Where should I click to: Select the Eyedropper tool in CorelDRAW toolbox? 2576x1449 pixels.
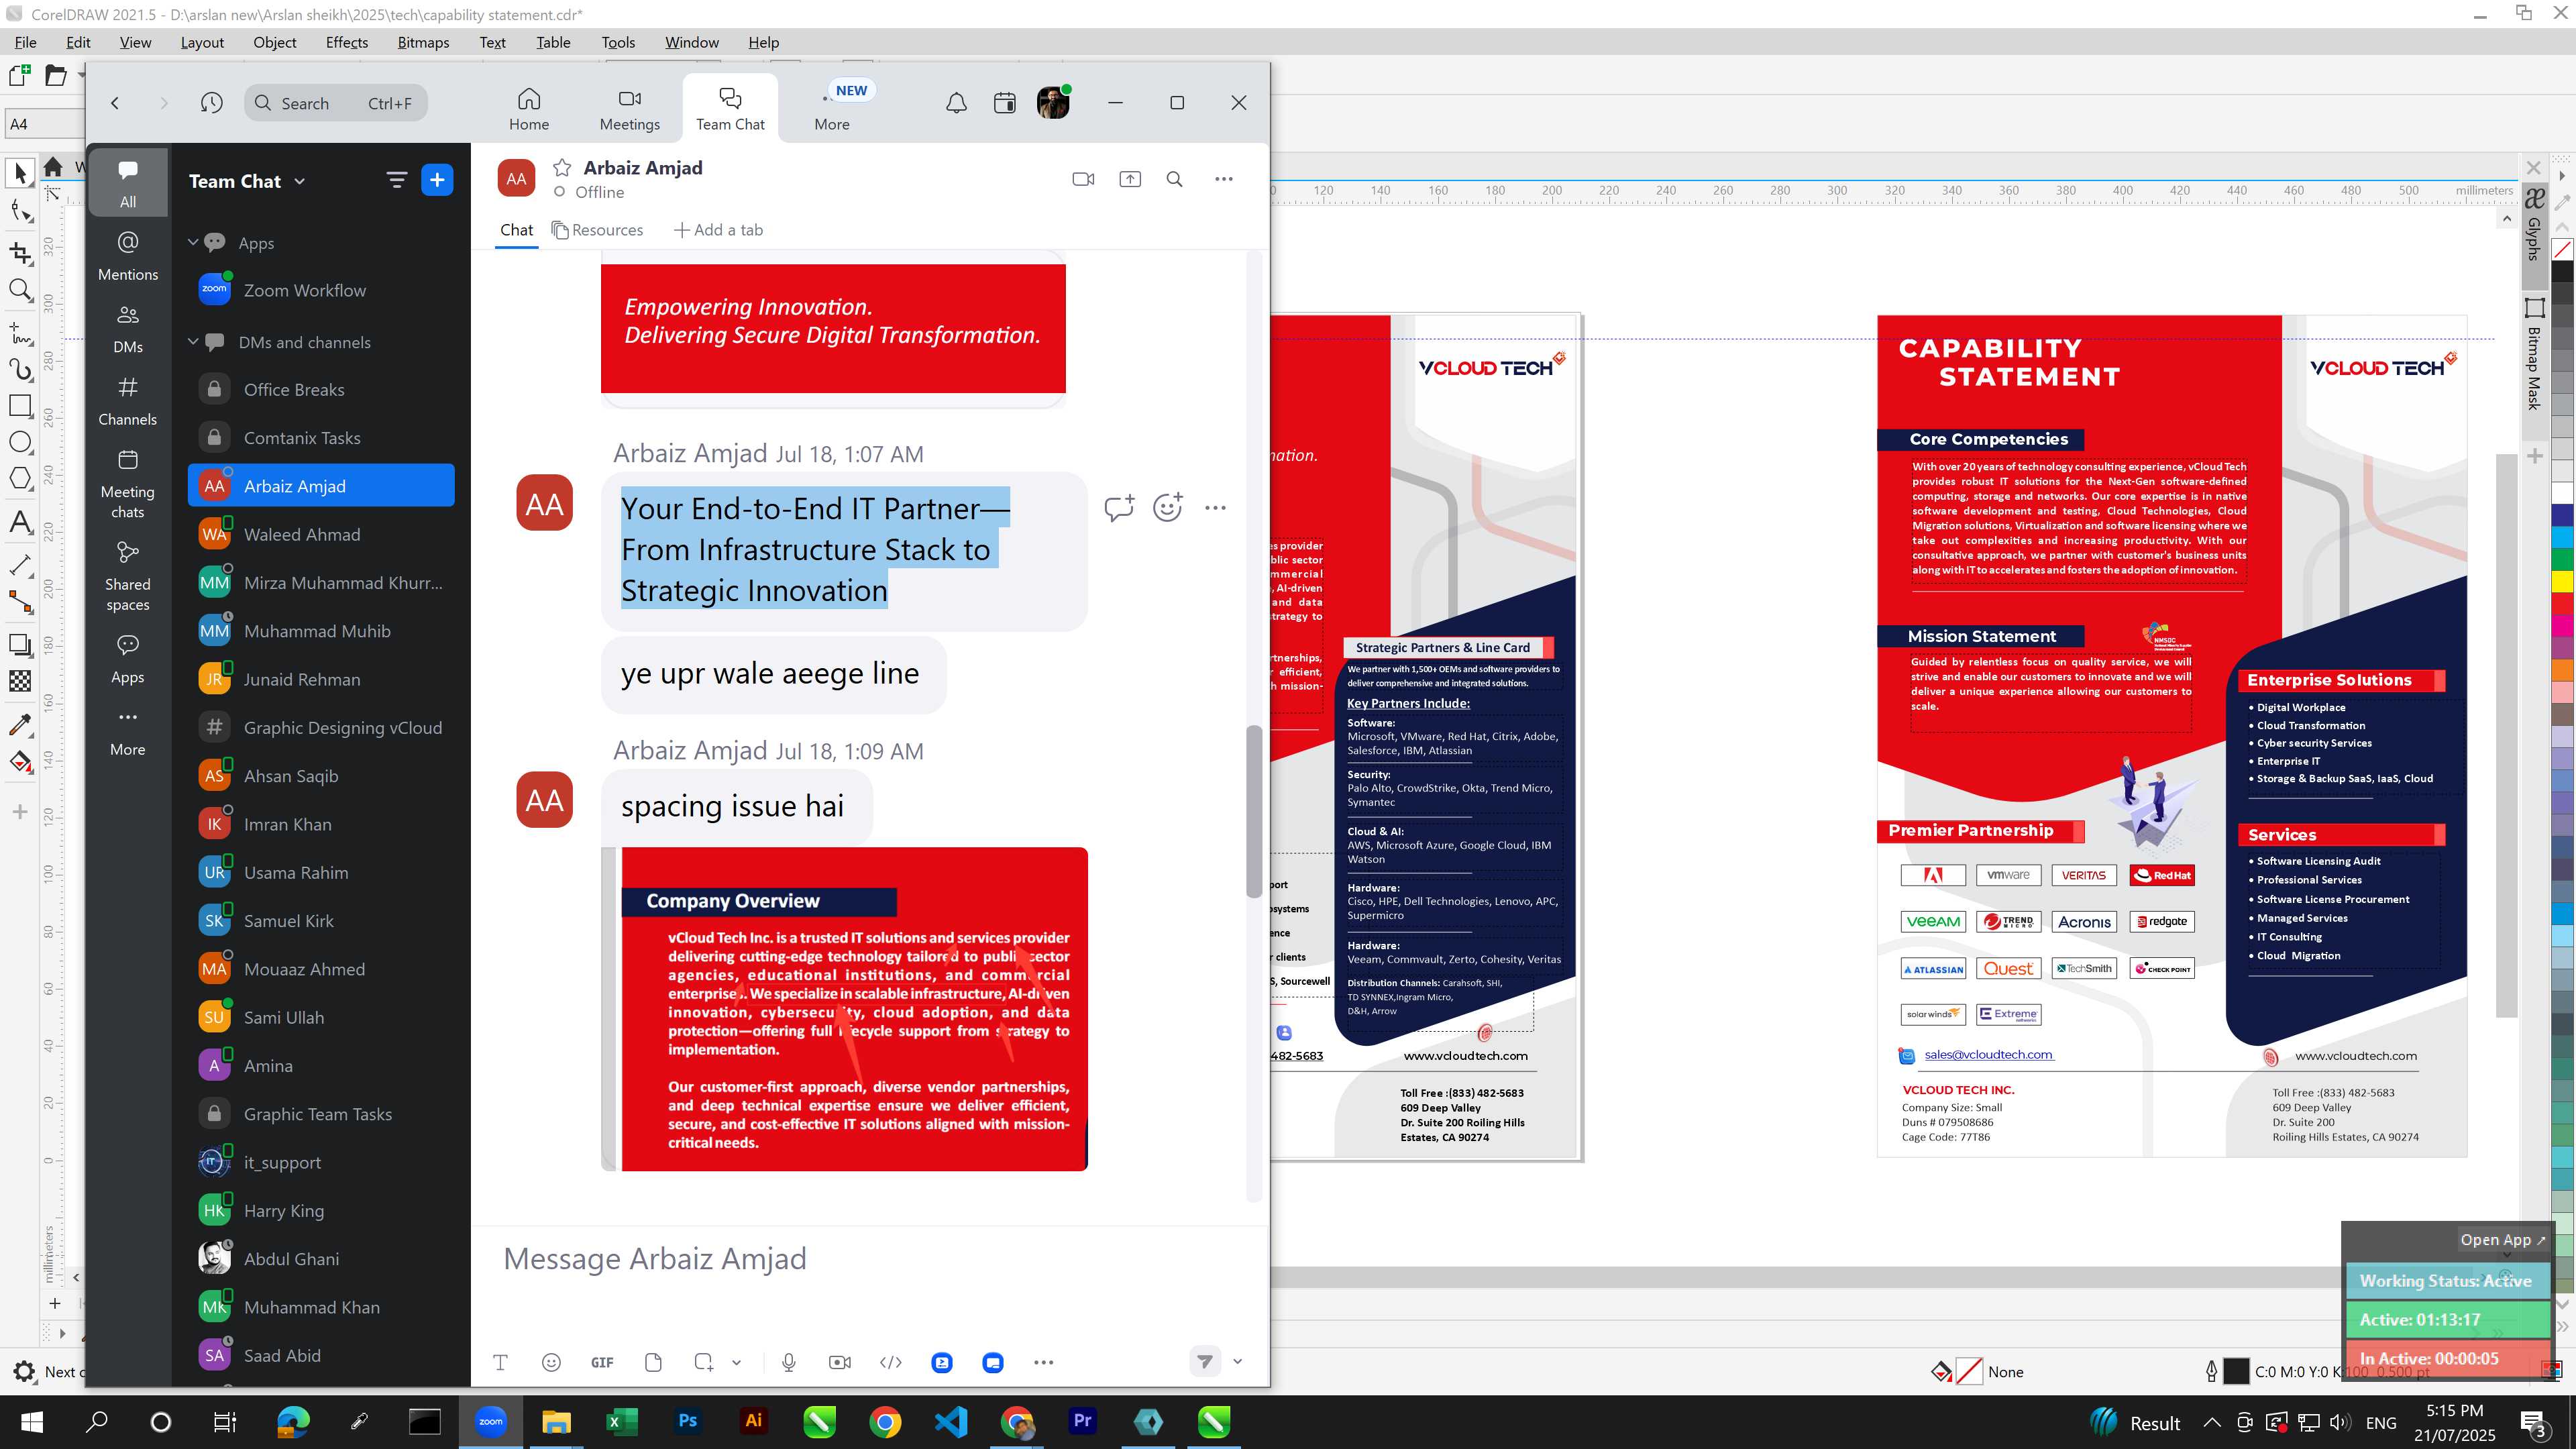[20, 724]
